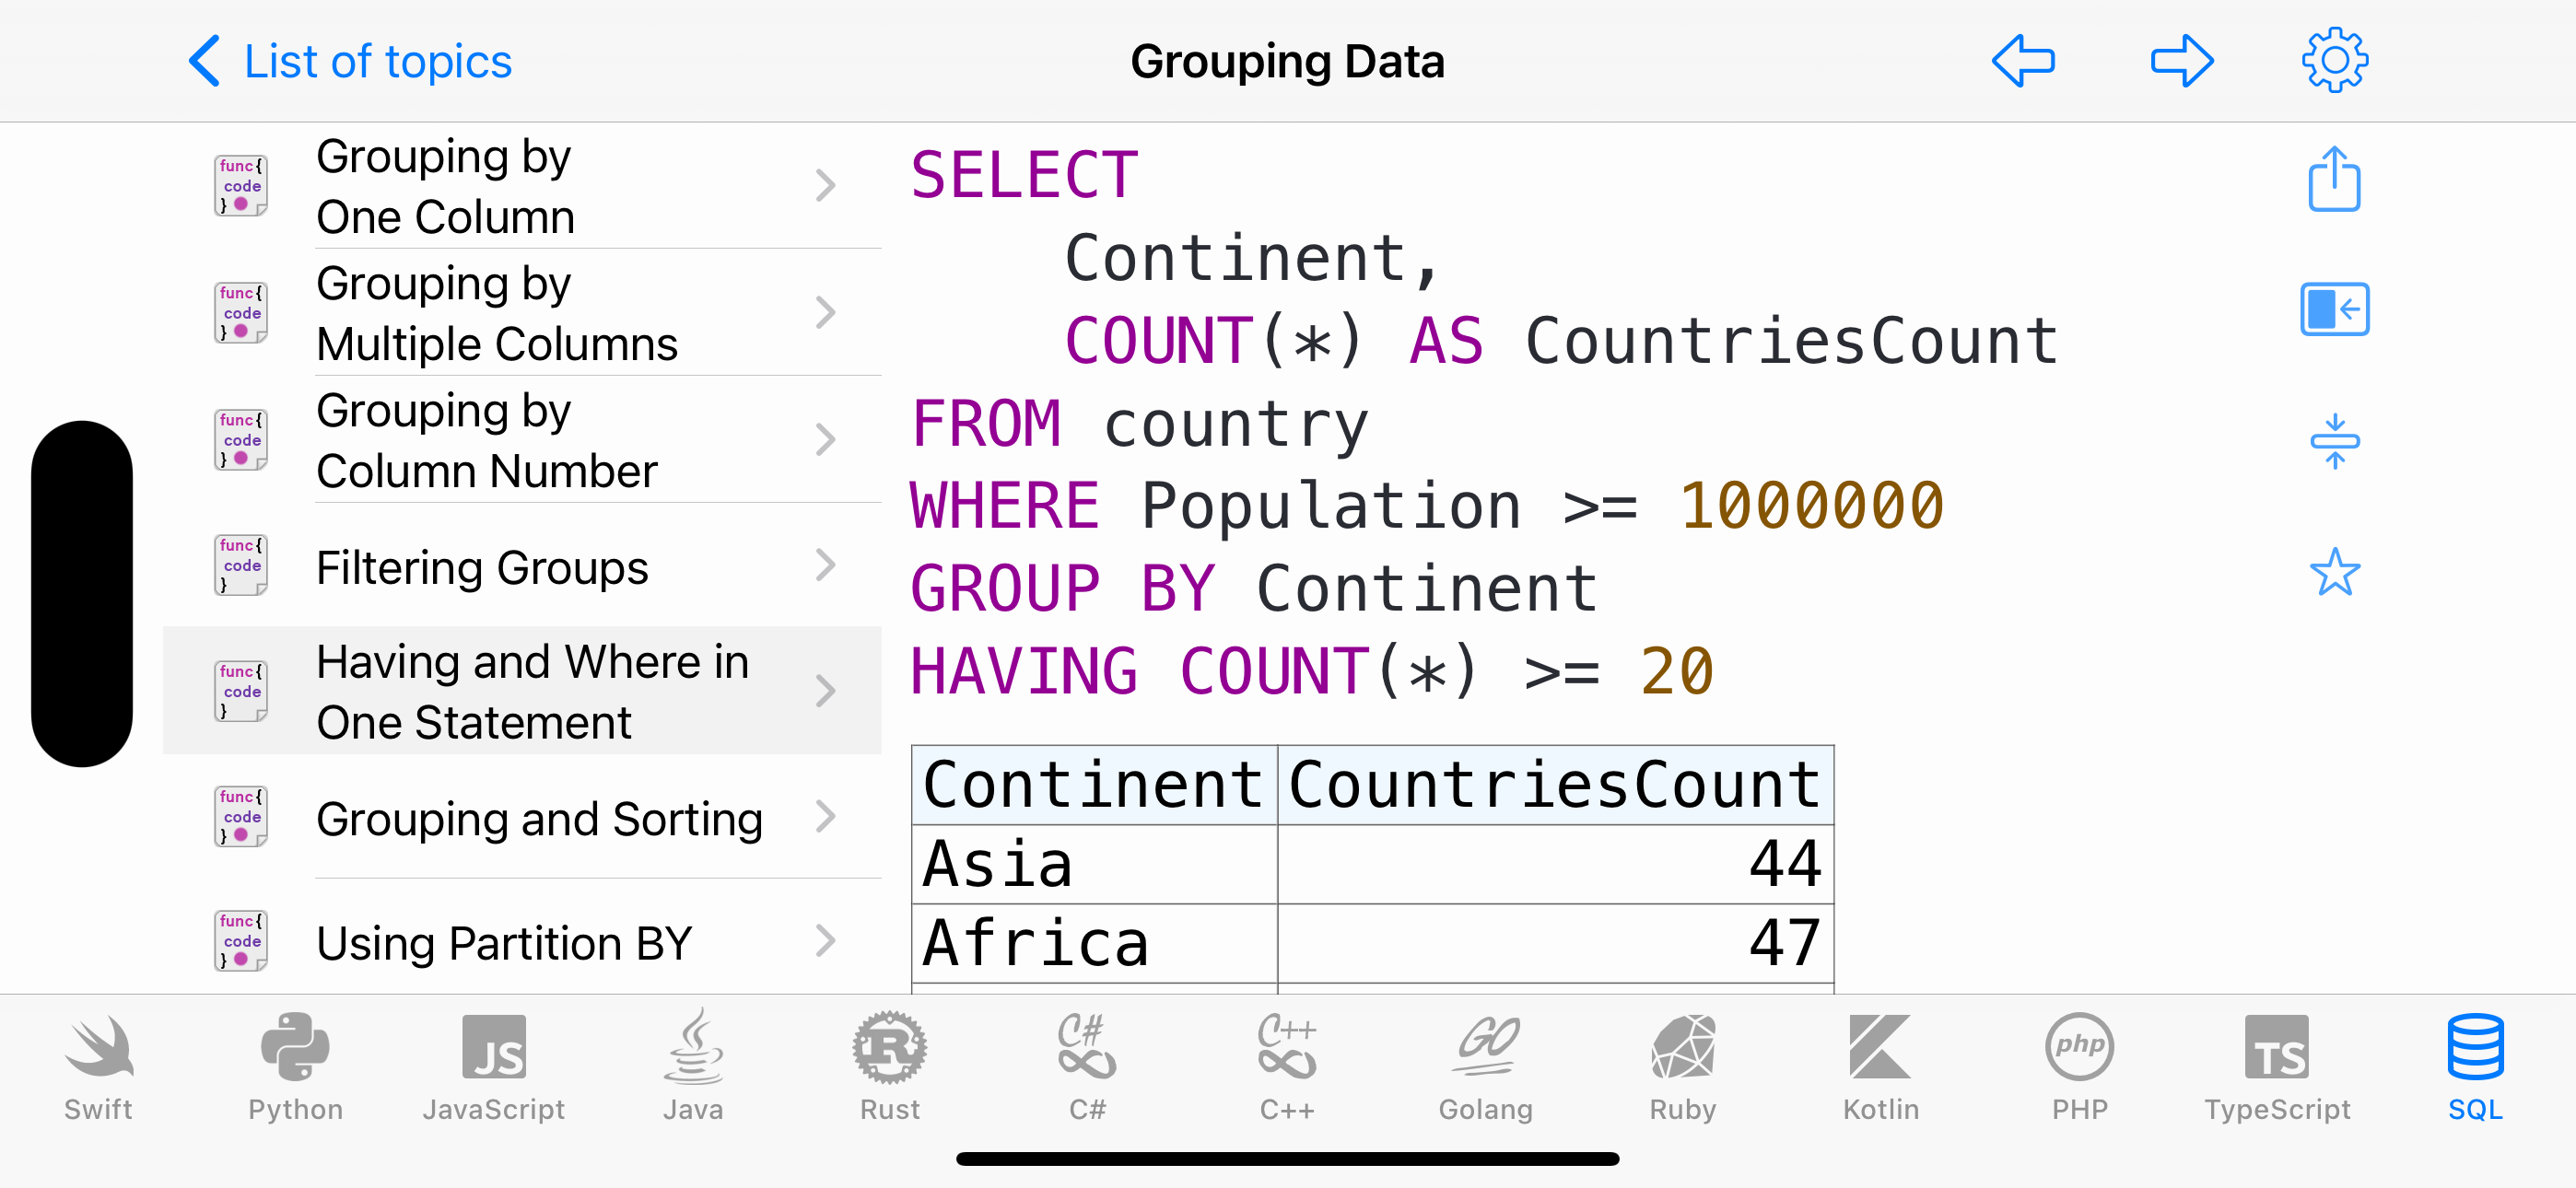Open the settings gear icon

tap(2334, 61)
